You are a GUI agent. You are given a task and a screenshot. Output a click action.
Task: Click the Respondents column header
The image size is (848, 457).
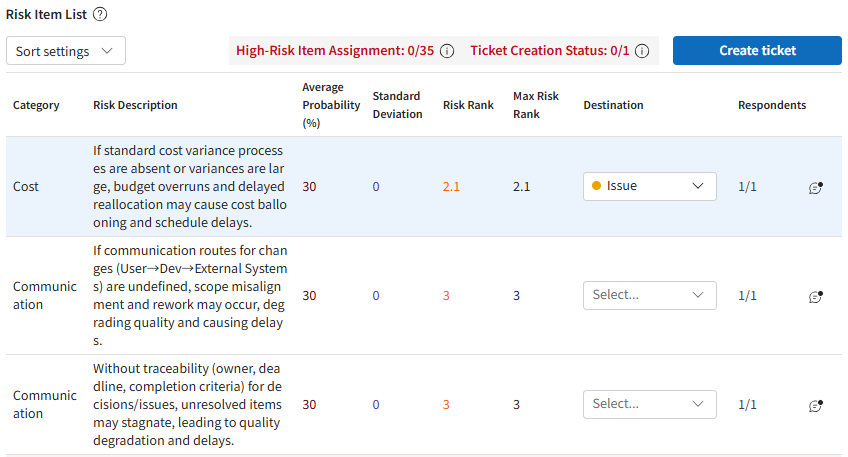point(771,105)
